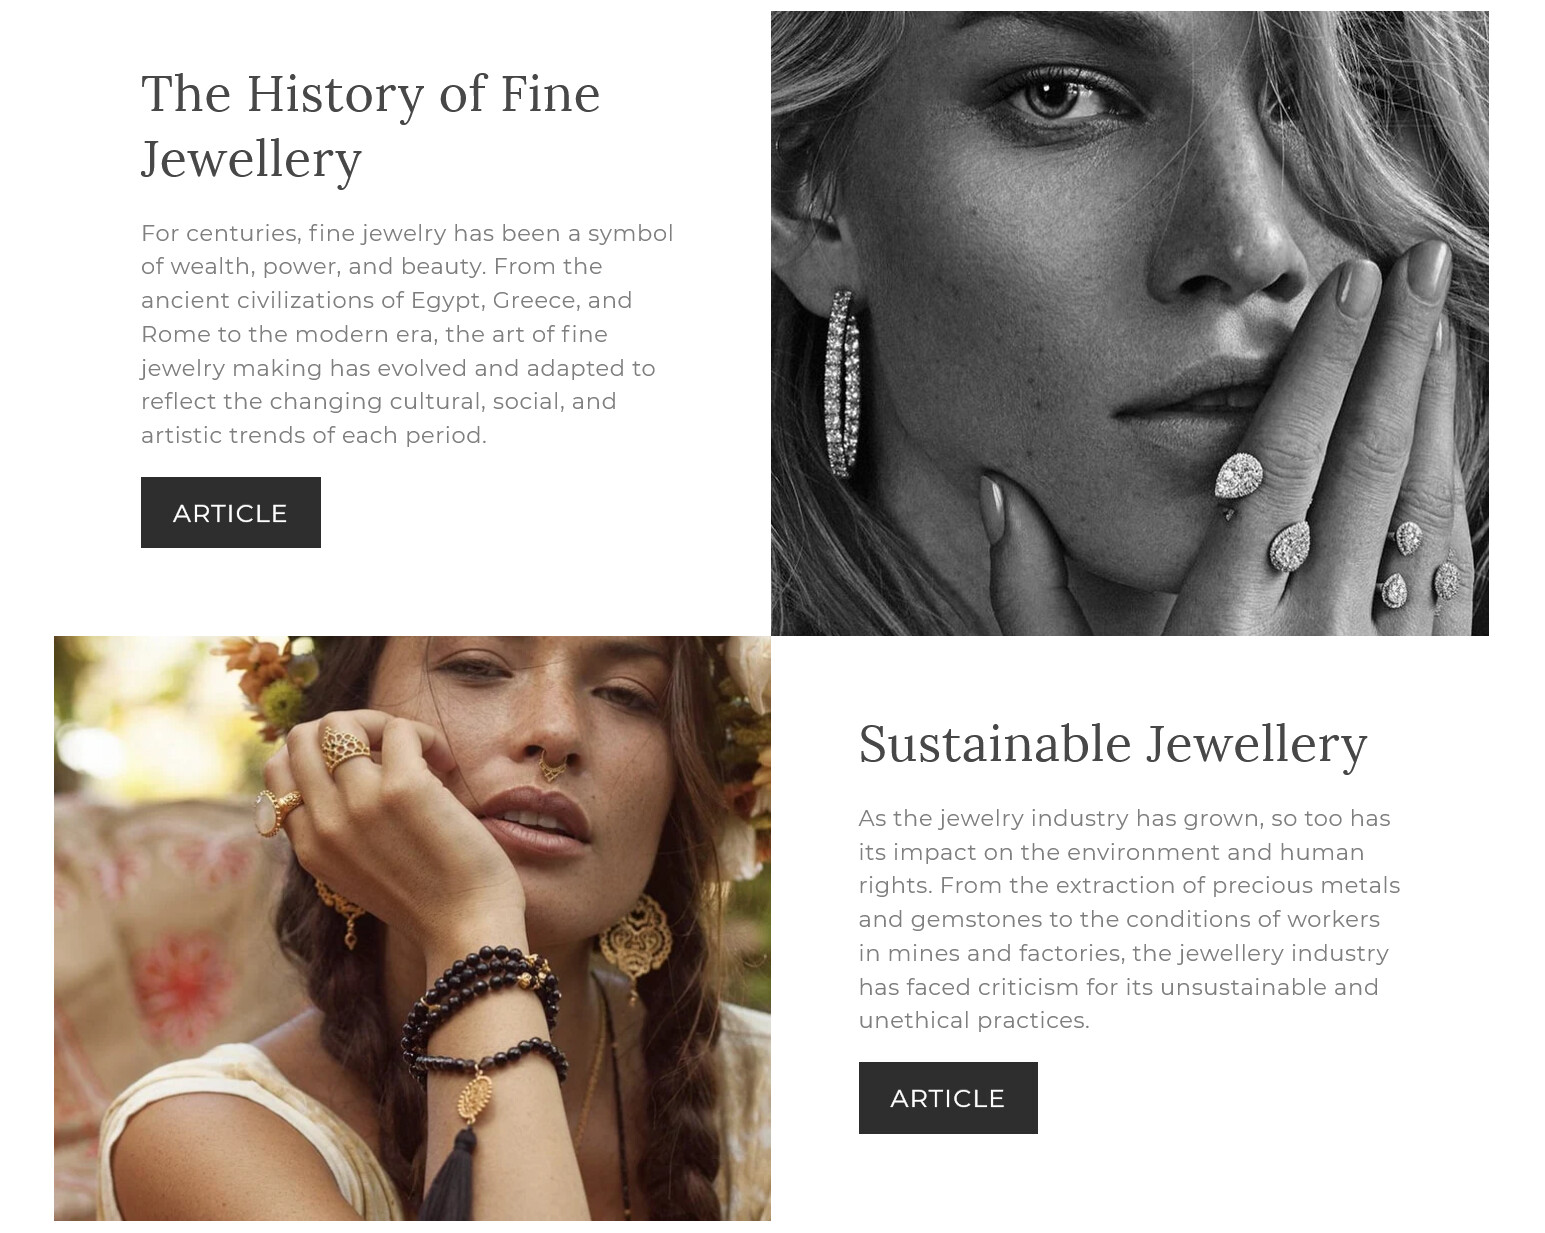Click the gold honeycomb ring on the finger
1545x1233 pixels.
click(345, 746)
